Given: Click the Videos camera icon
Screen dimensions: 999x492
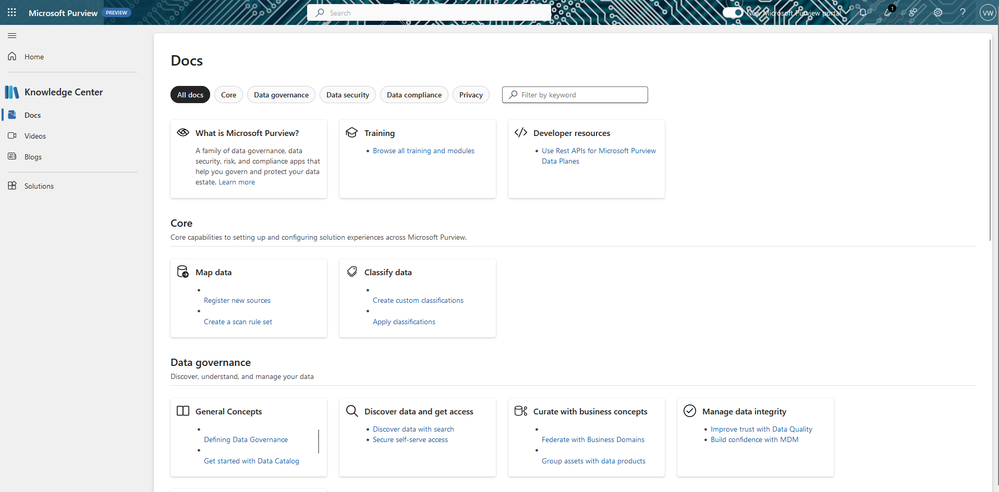Looking at the screenshot, I should tap(12, 136).
